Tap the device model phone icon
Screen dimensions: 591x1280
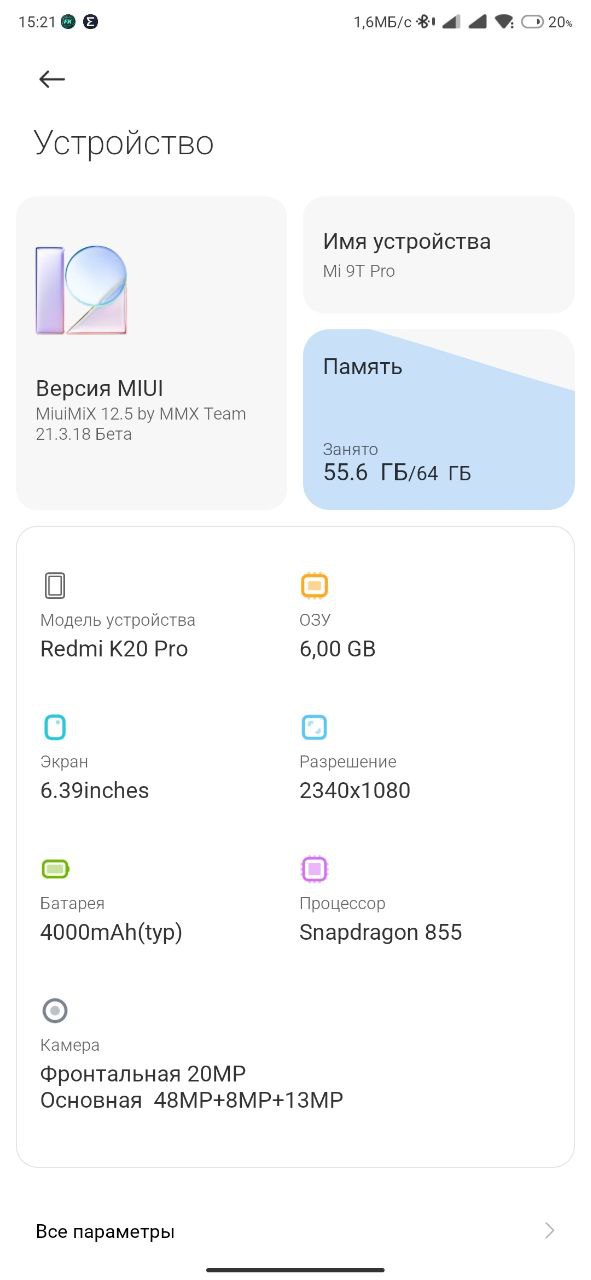pyautogui.click(x=55, y=585)
